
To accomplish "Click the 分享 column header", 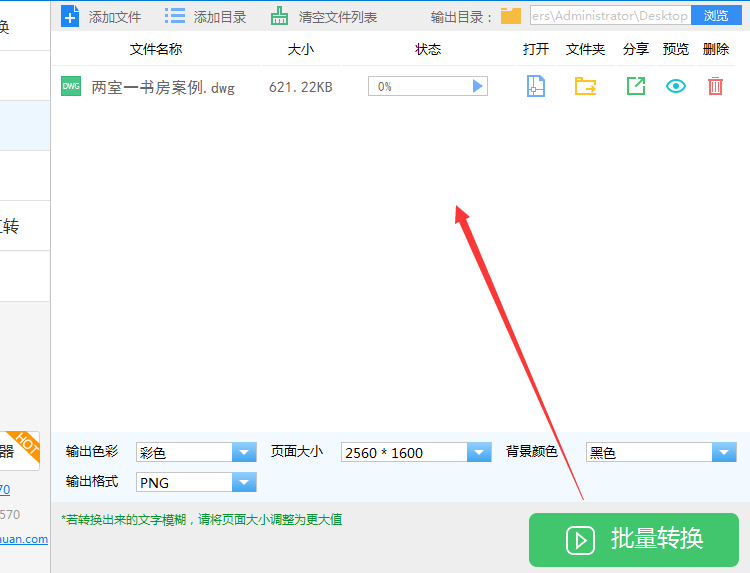I will (x=636, y=49).
